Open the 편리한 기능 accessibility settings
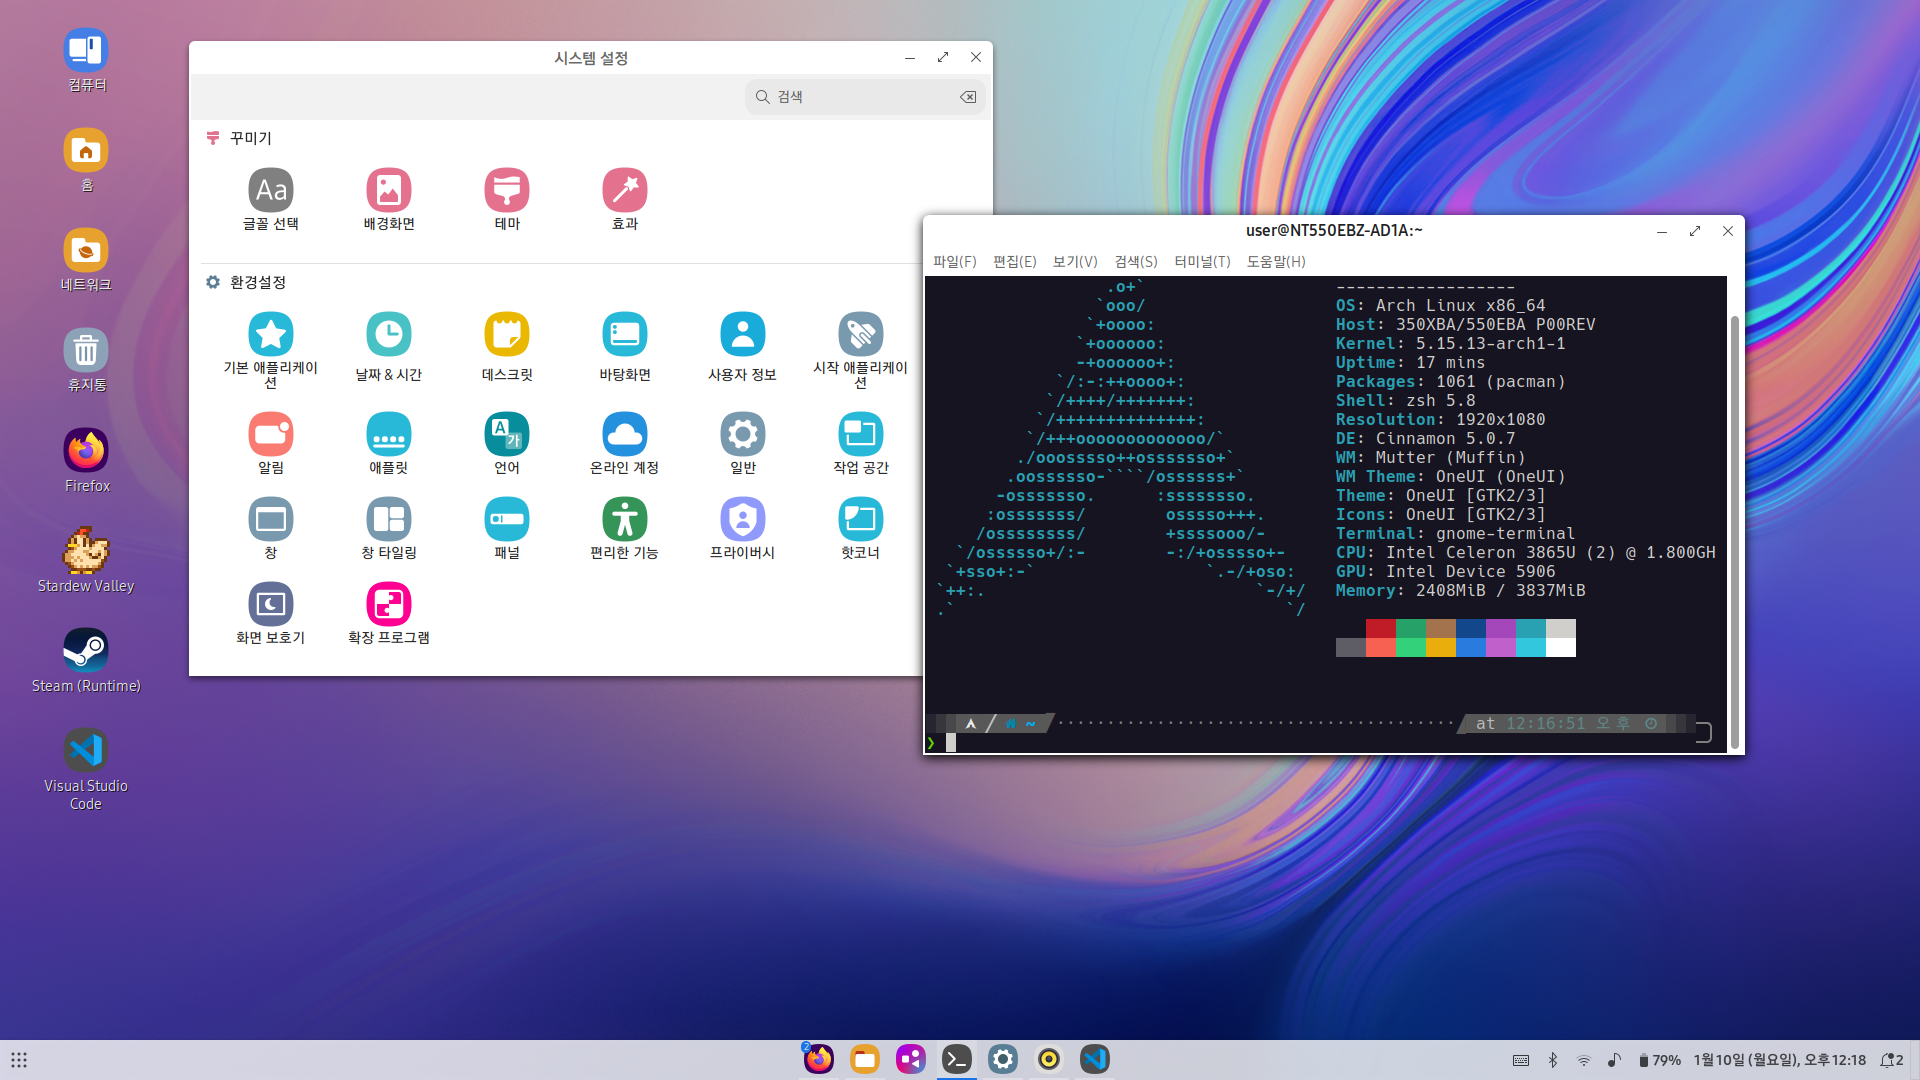1920x1080 pixels. pos(625,520)
